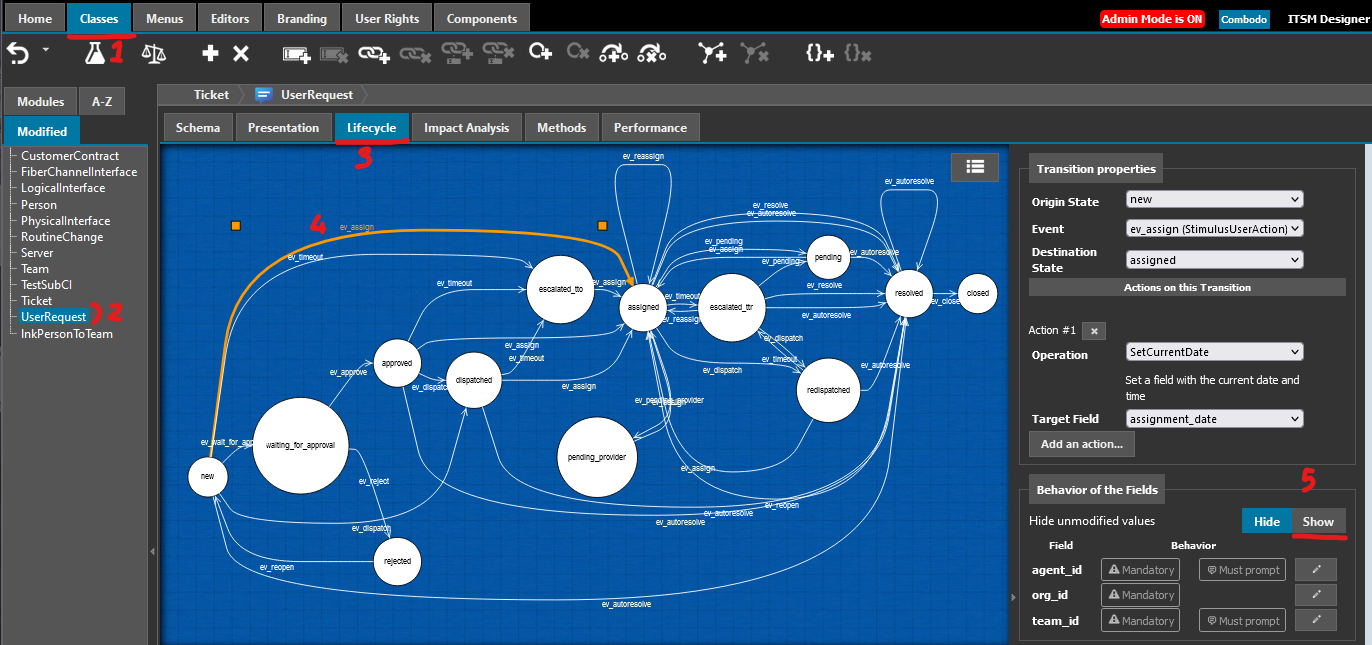The width and height of the screenshot is (1372, 645).
Task: Click the Add an action button
Action: pos(1081,444)
